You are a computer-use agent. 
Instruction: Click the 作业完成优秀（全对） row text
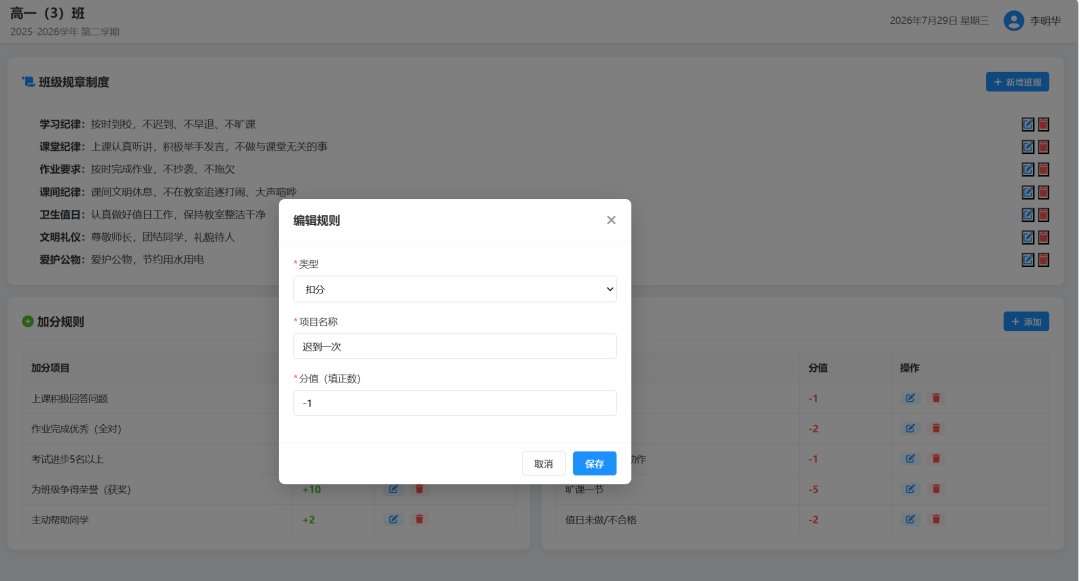[76, 429]
